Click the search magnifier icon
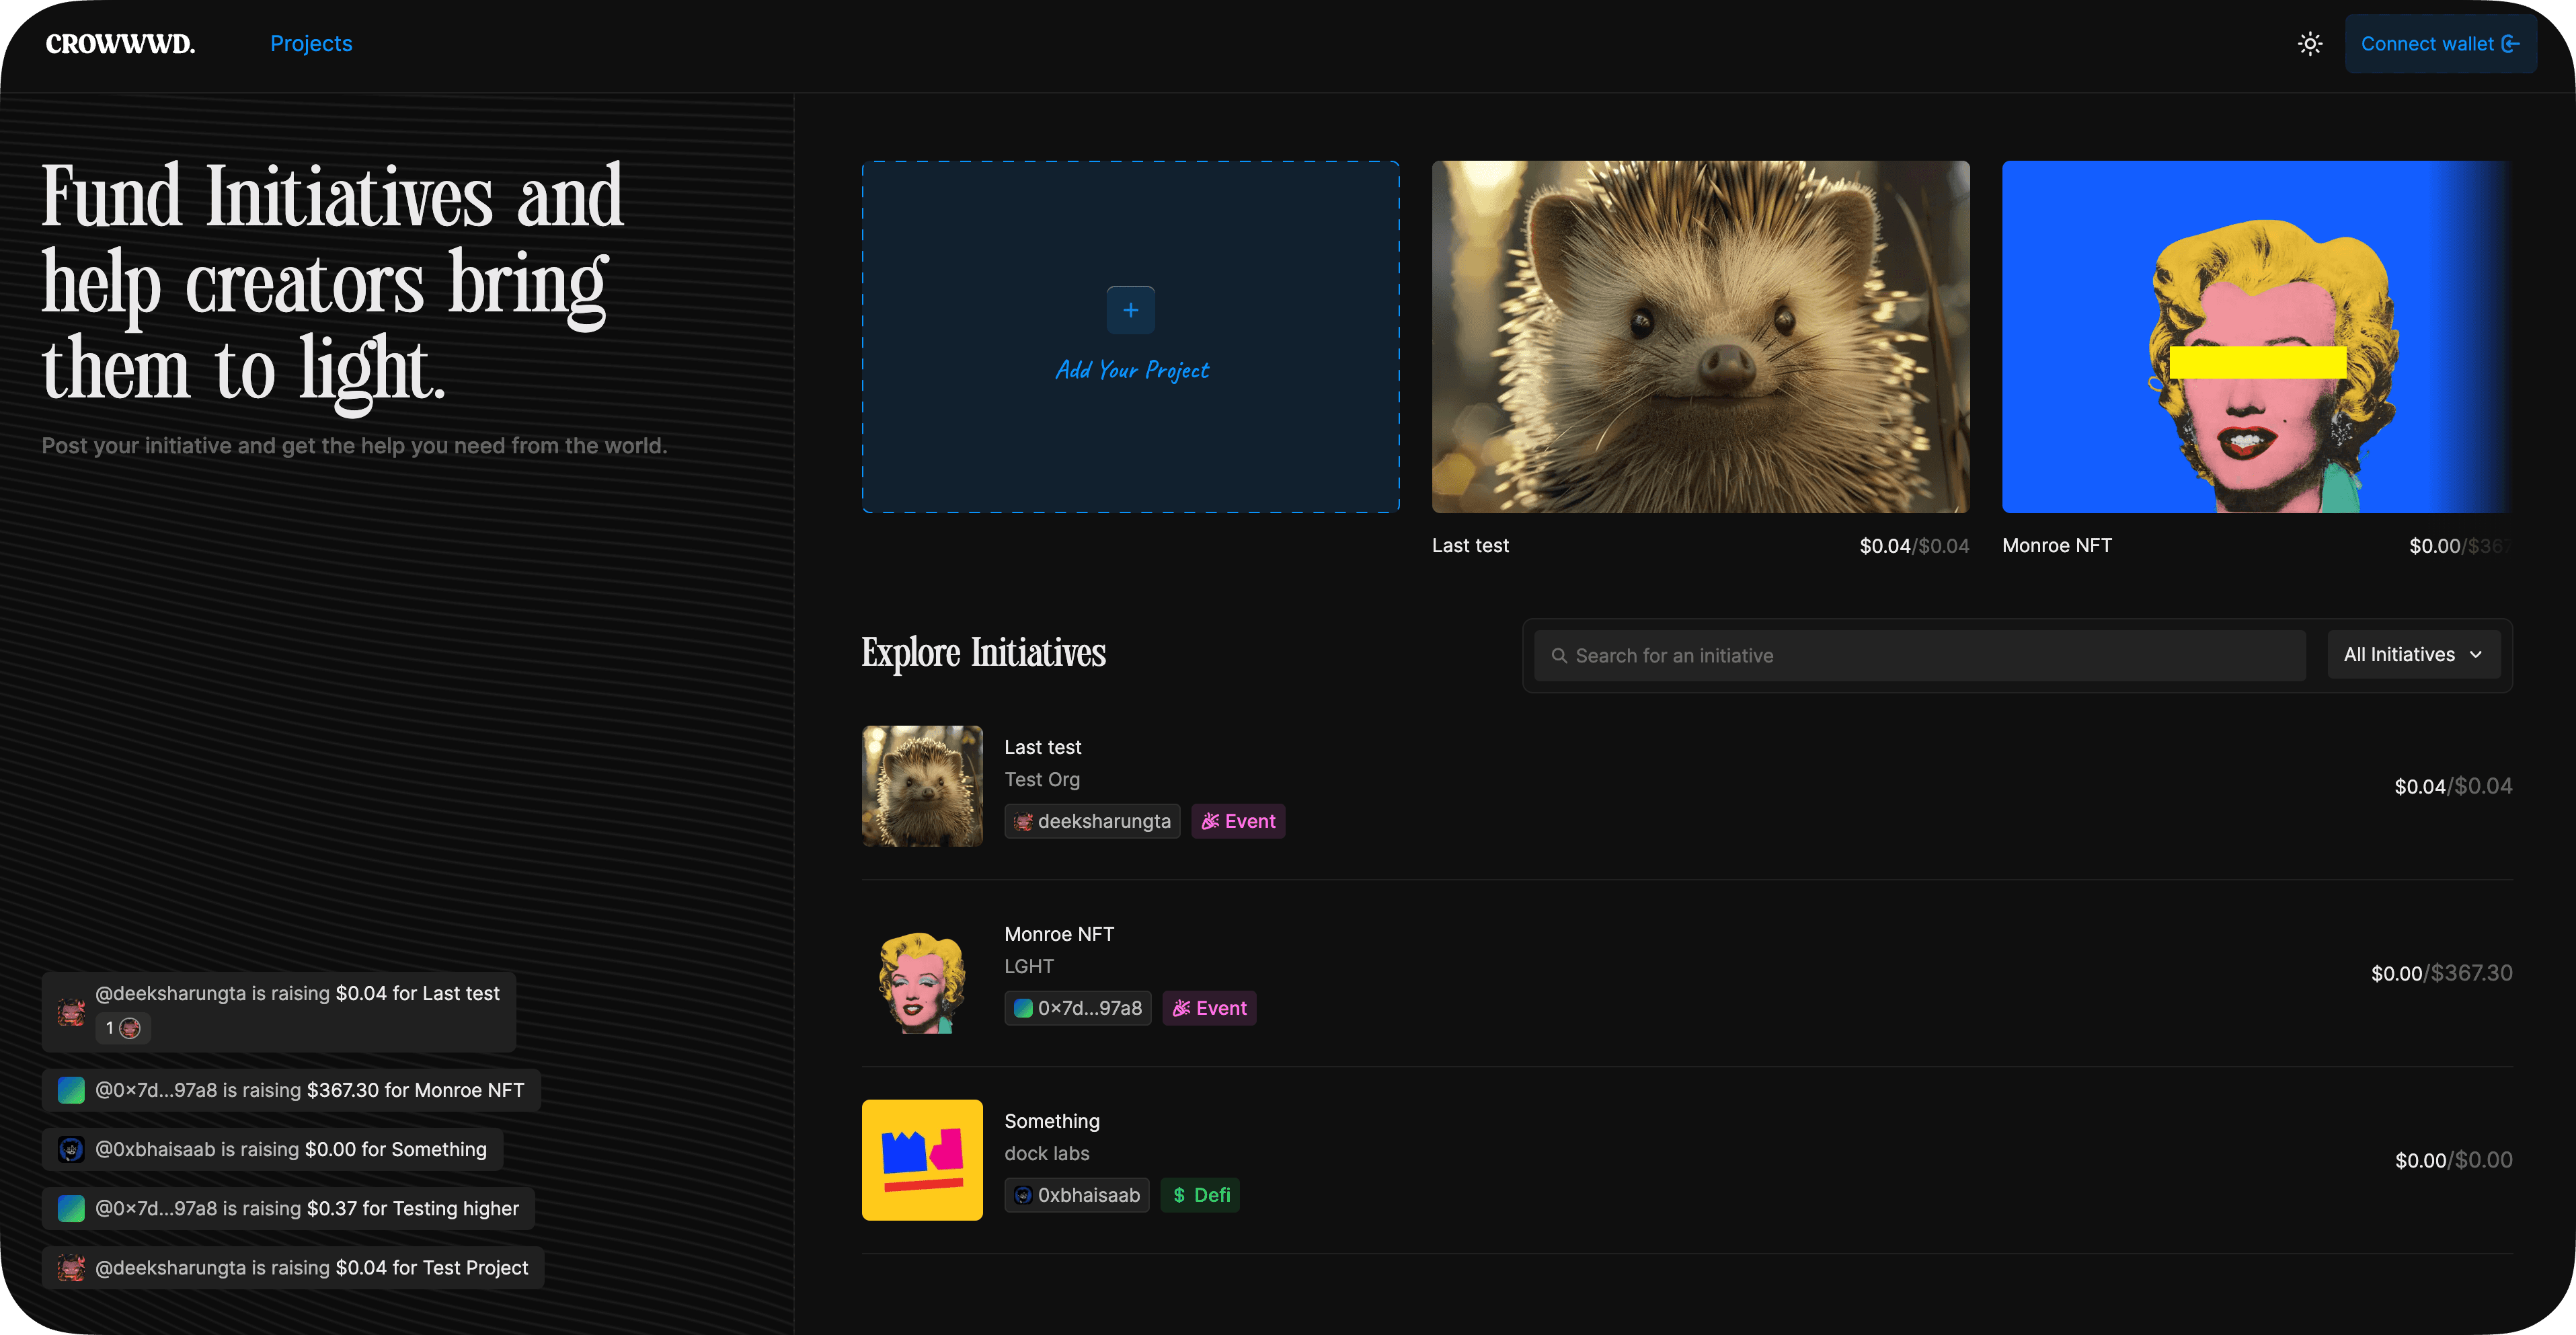2576x1335 pixels. point(1559,656)
